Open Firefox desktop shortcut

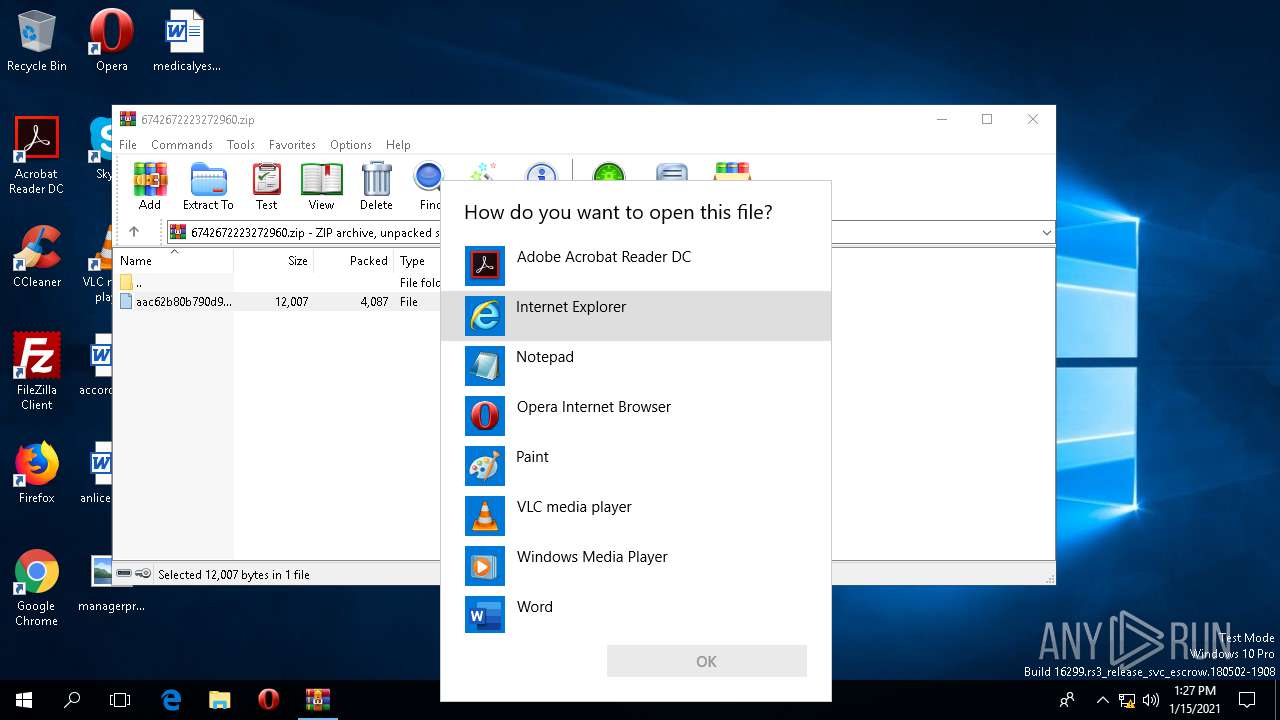[x=37, y=473]
